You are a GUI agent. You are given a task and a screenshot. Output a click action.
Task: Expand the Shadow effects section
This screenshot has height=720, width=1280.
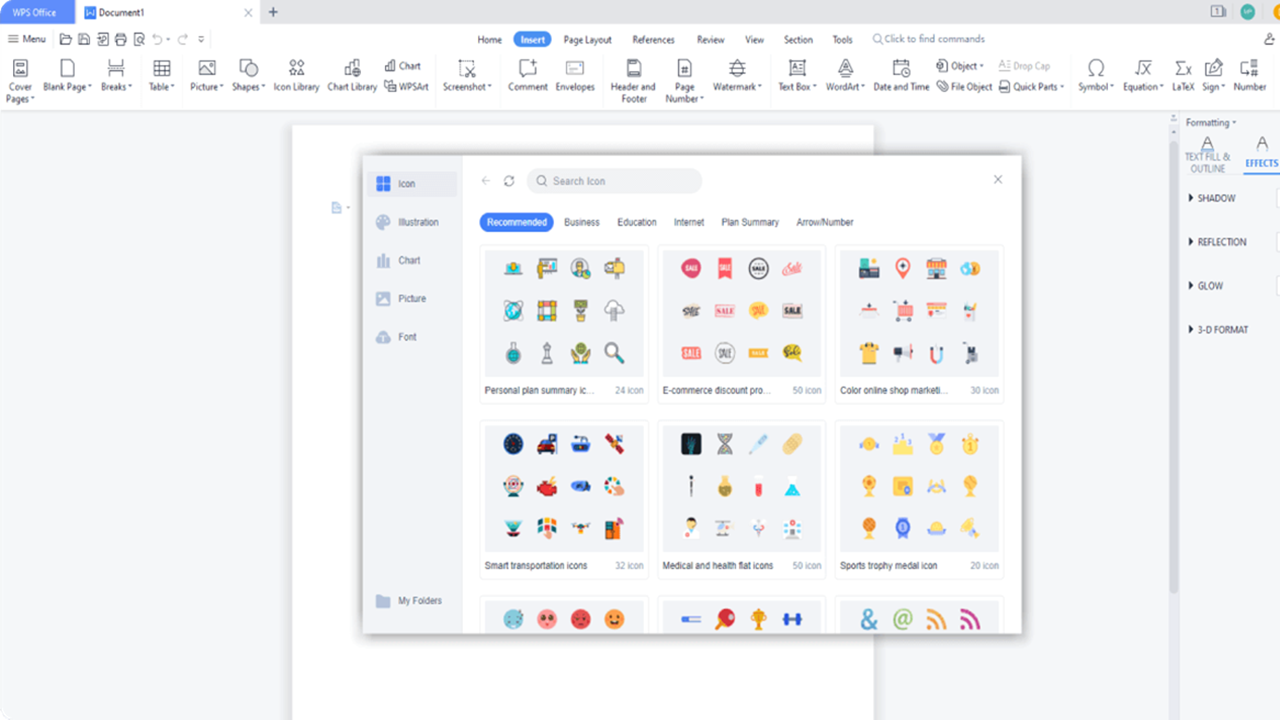coord(1213,198)
